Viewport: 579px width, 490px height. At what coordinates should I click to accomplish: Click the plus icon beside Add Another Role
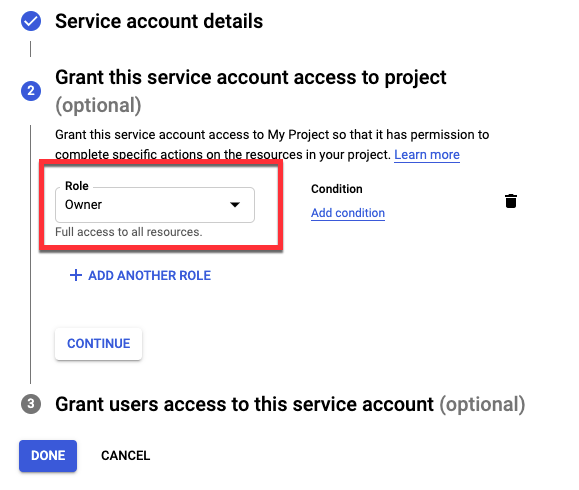click(76, 275)
